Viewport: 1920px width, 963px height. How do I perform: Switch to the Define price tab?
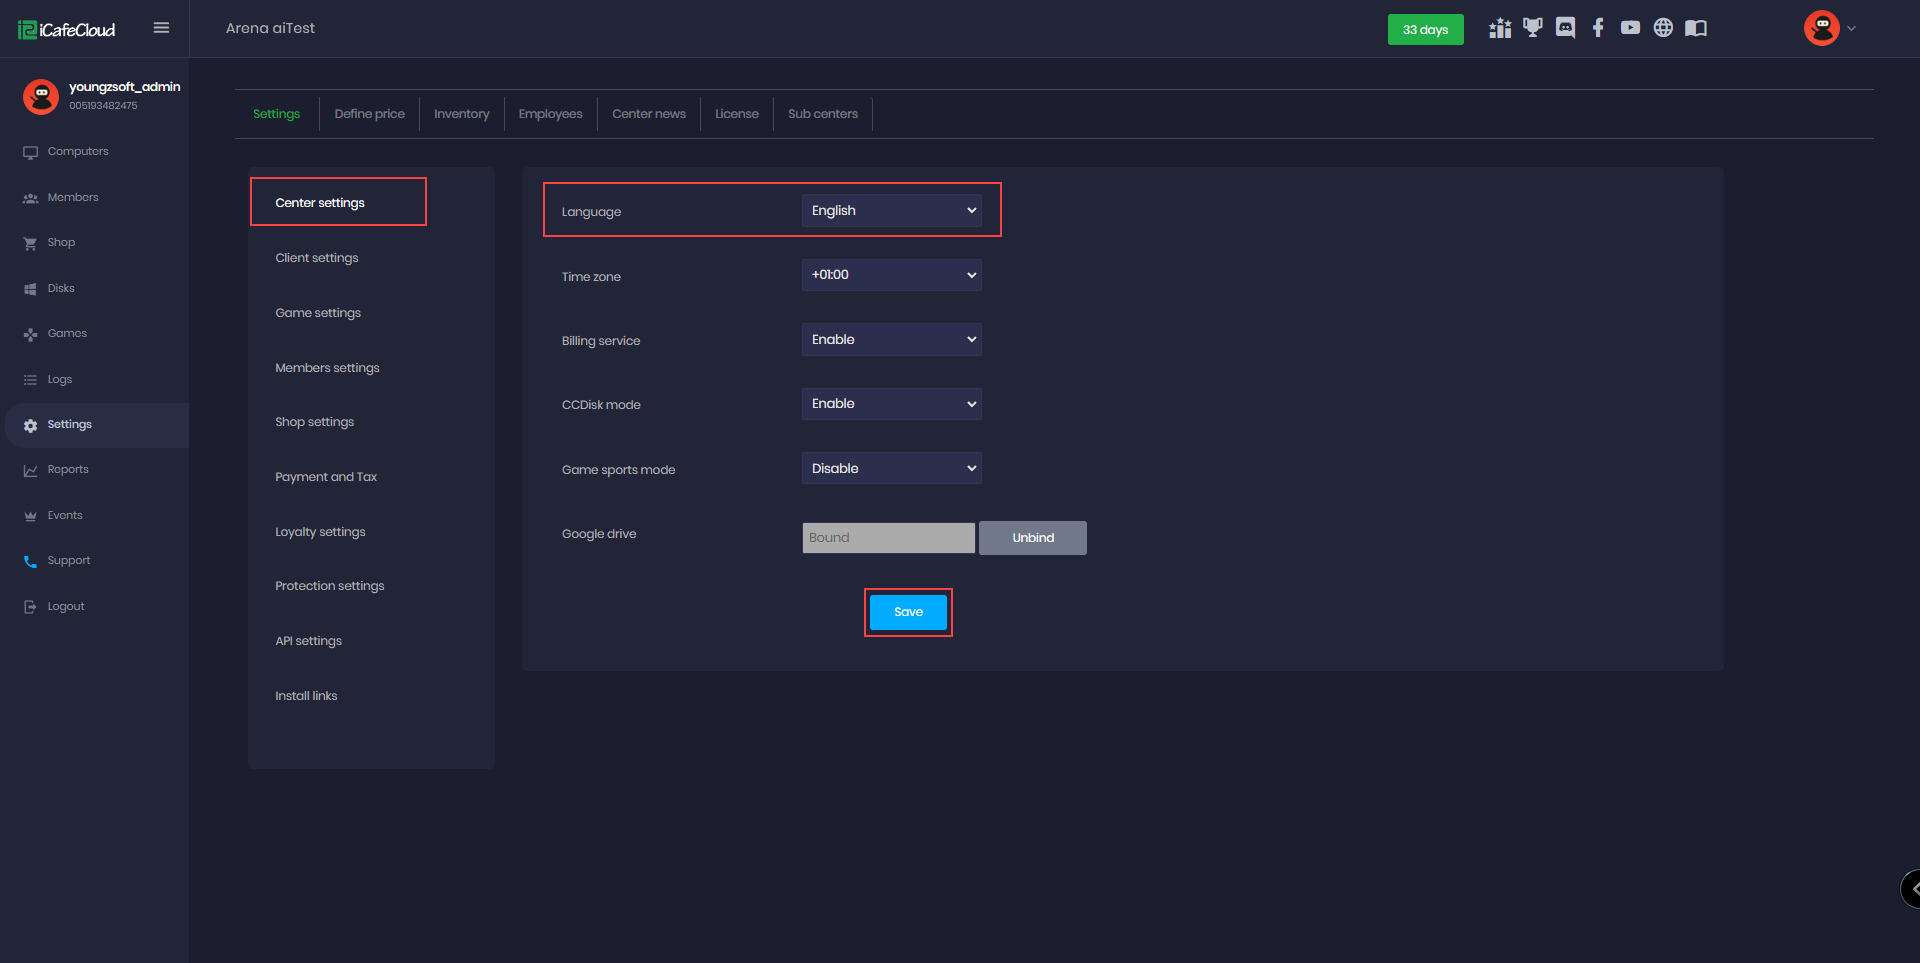coord(369,114)
